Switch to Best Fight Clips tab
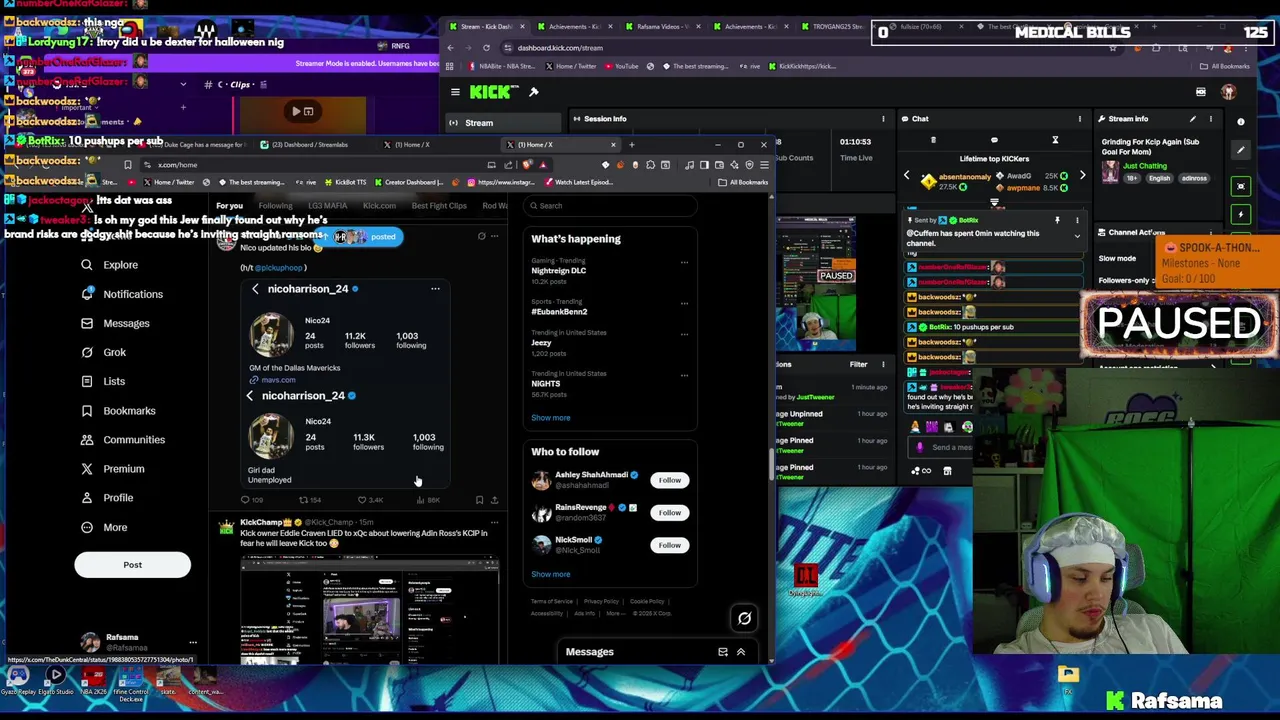1280x720 pixels. 439,206
